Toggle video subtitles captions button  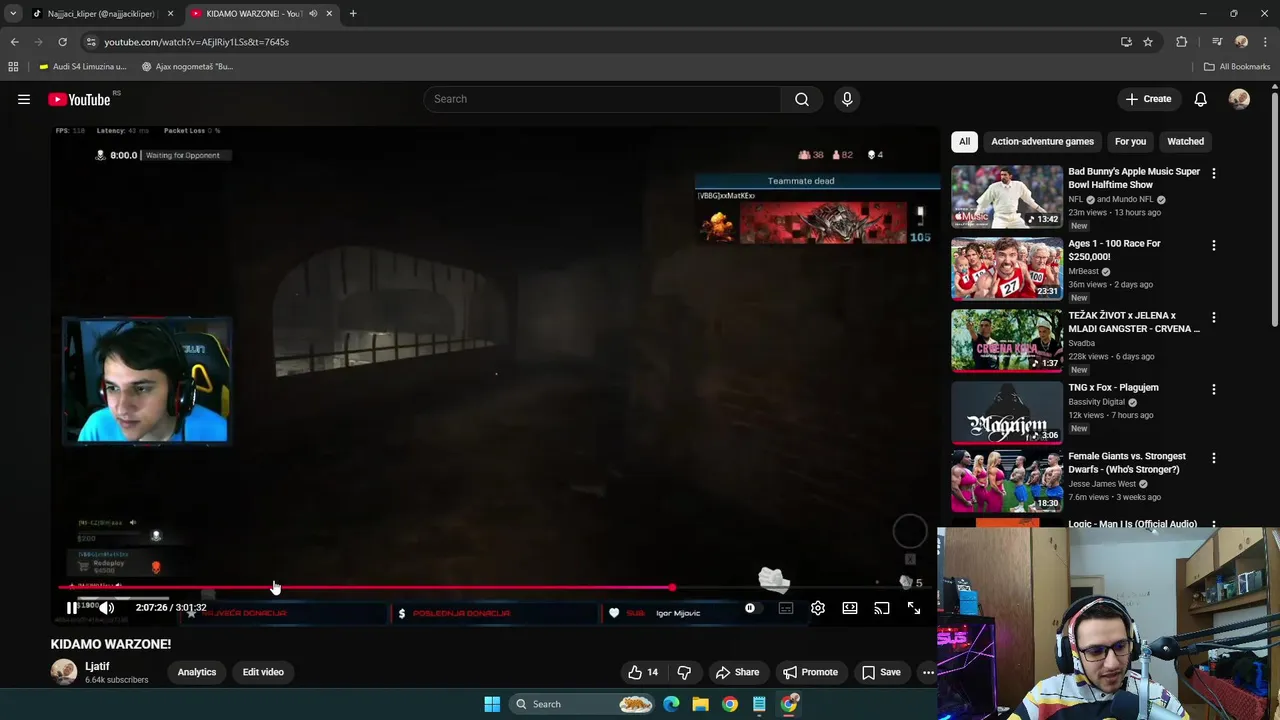(x=786, y=608)
